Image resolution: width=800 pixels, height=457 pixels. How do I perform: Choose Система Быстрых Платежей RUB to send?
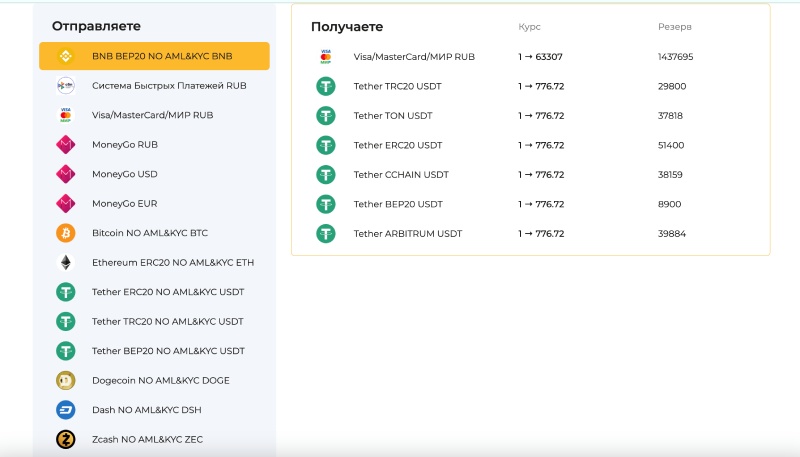tap(168, 86)
